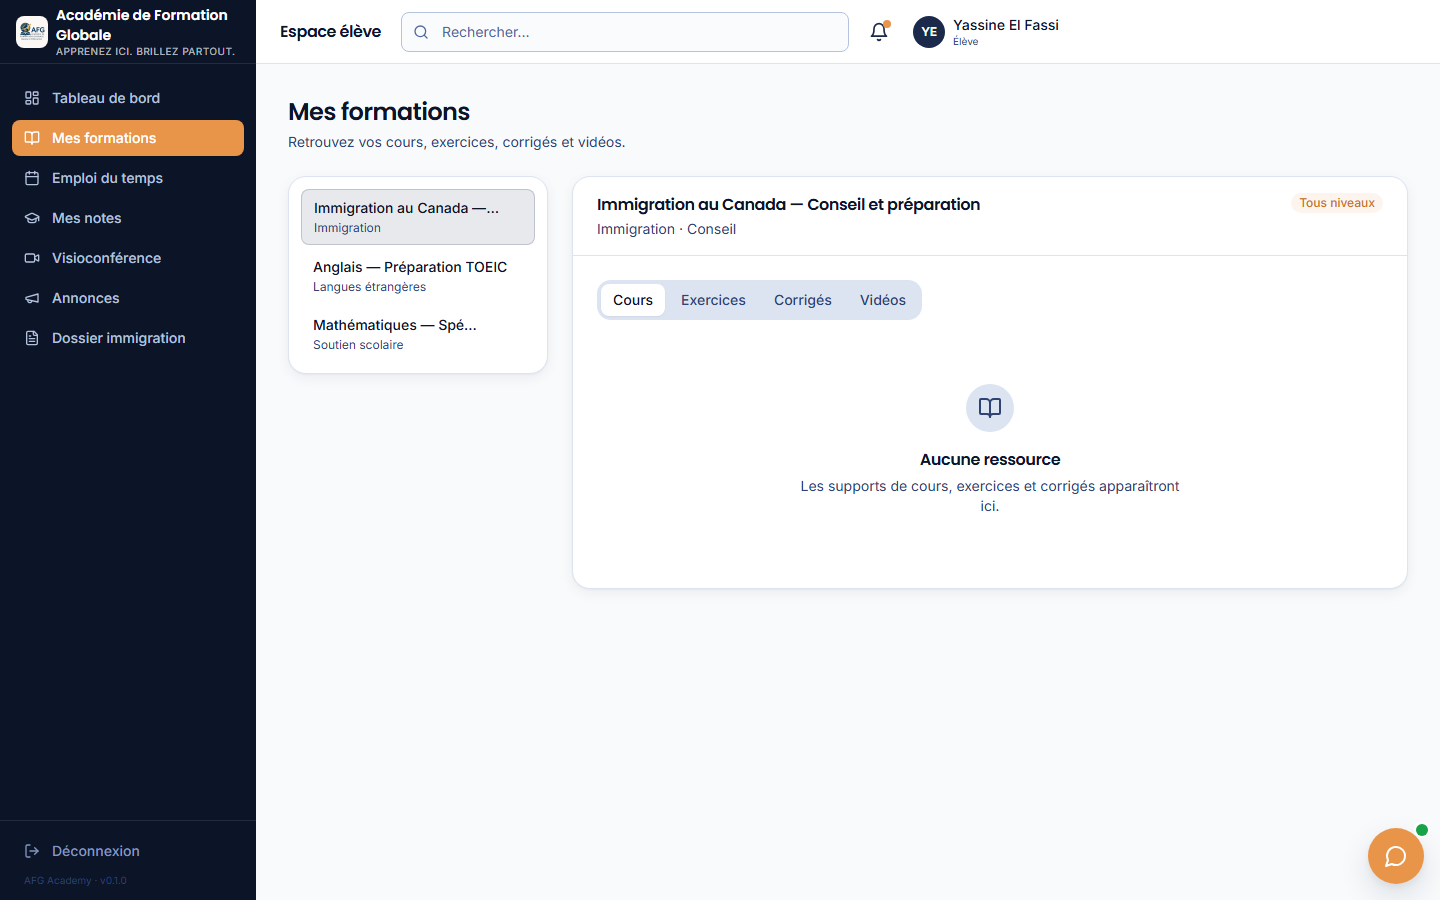This screenshot has width=1440, height=900.
Task: Switch to the Exercices tab
Action: (713, 300)
